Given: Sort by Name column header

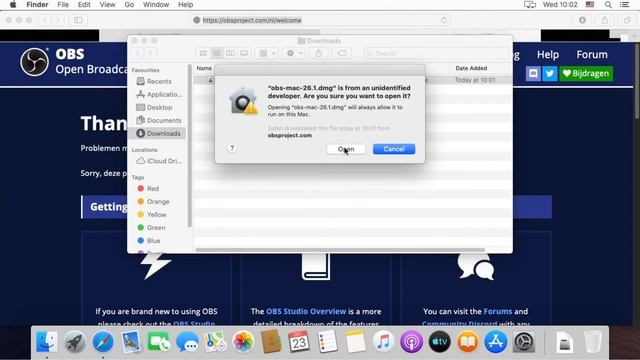Looking at the screenshot, I should pos(204,68).
